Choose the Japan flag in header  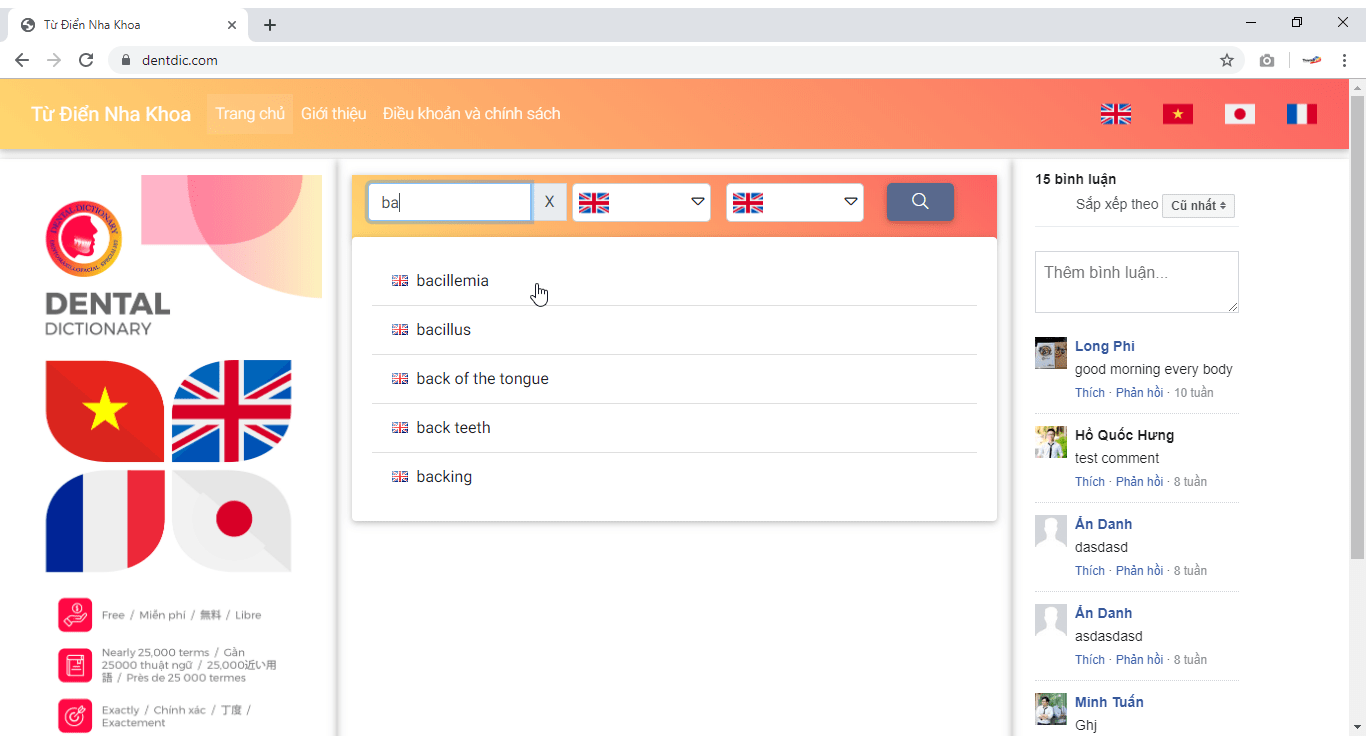(1240, 114)
